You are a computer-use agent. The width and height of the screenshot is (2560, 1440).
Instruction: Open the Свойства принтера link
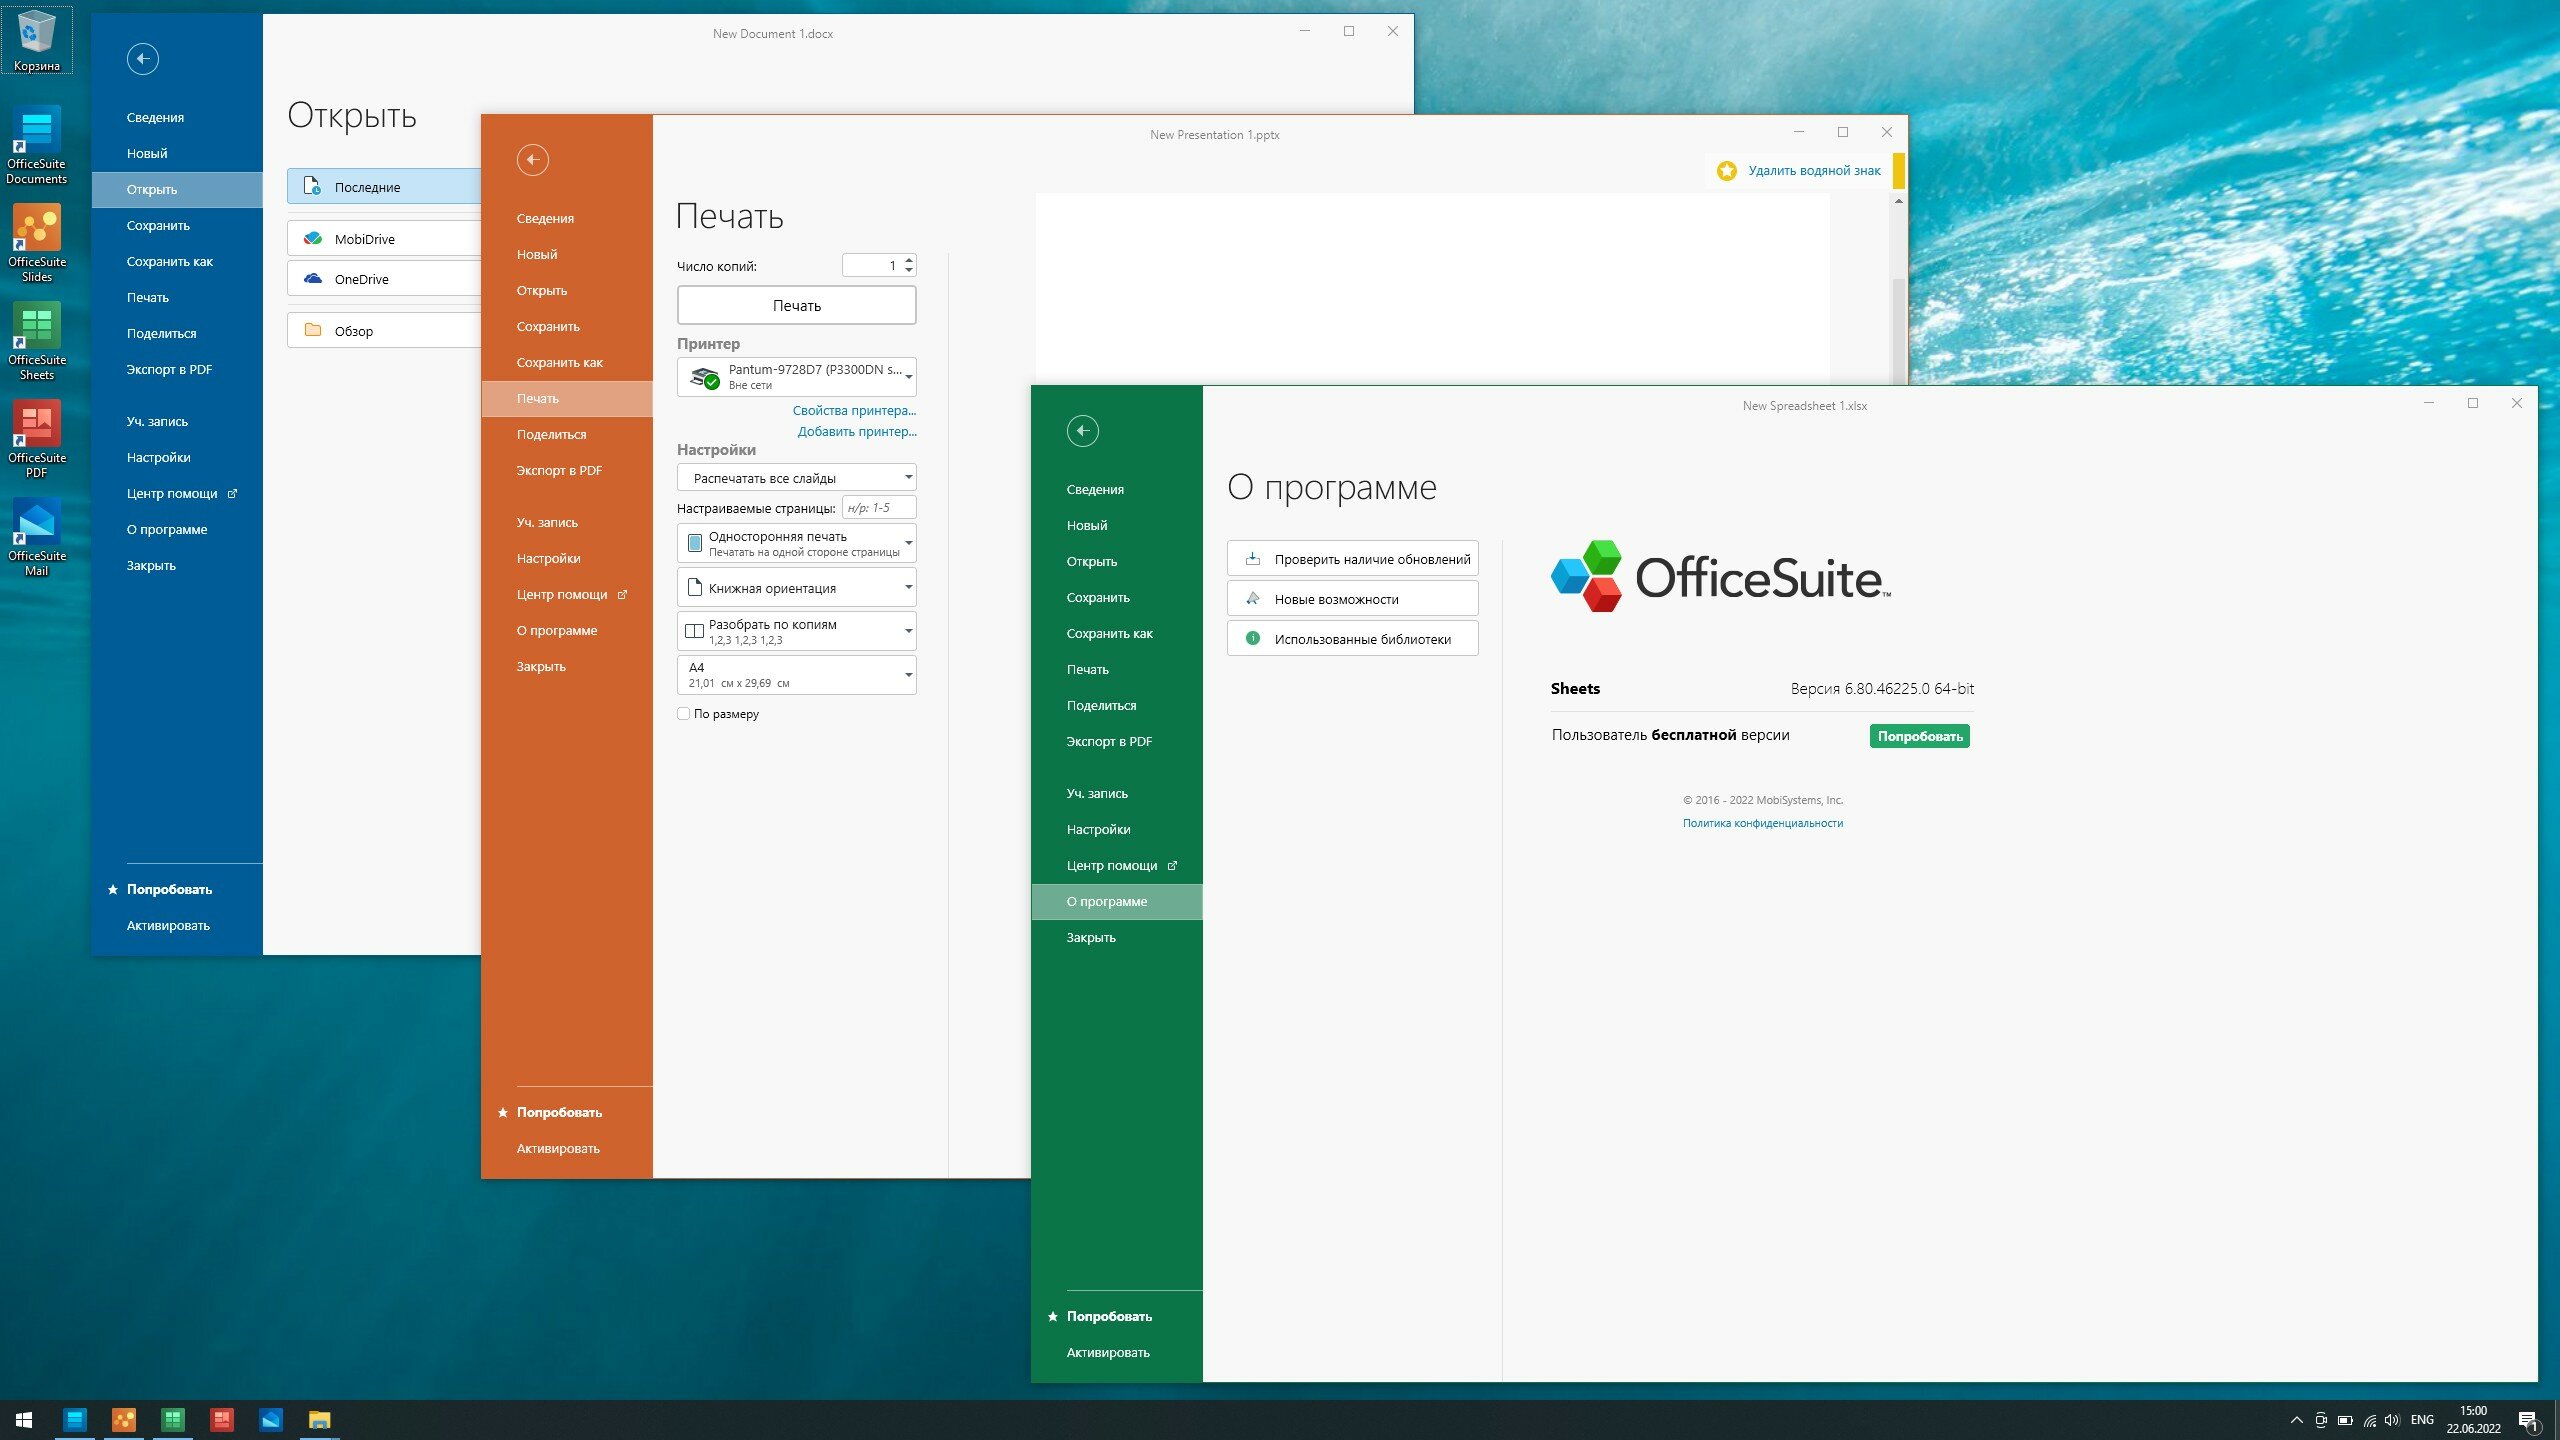[x=855, y=411]
